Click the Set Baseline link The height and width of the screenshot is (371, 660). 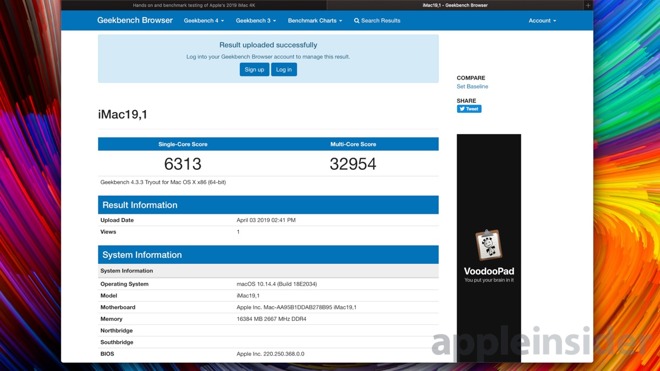click(472, 86)
